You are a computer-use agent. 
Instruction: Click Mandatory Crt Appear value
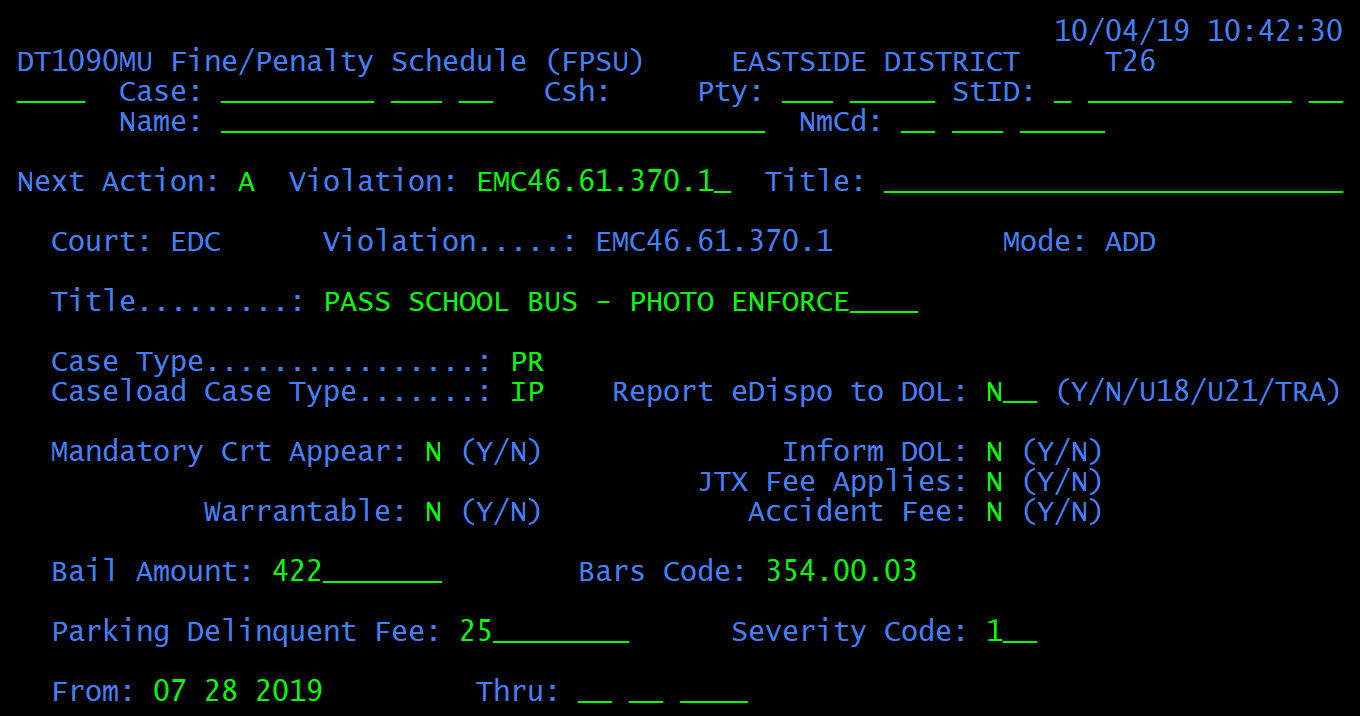pos(433,452)
